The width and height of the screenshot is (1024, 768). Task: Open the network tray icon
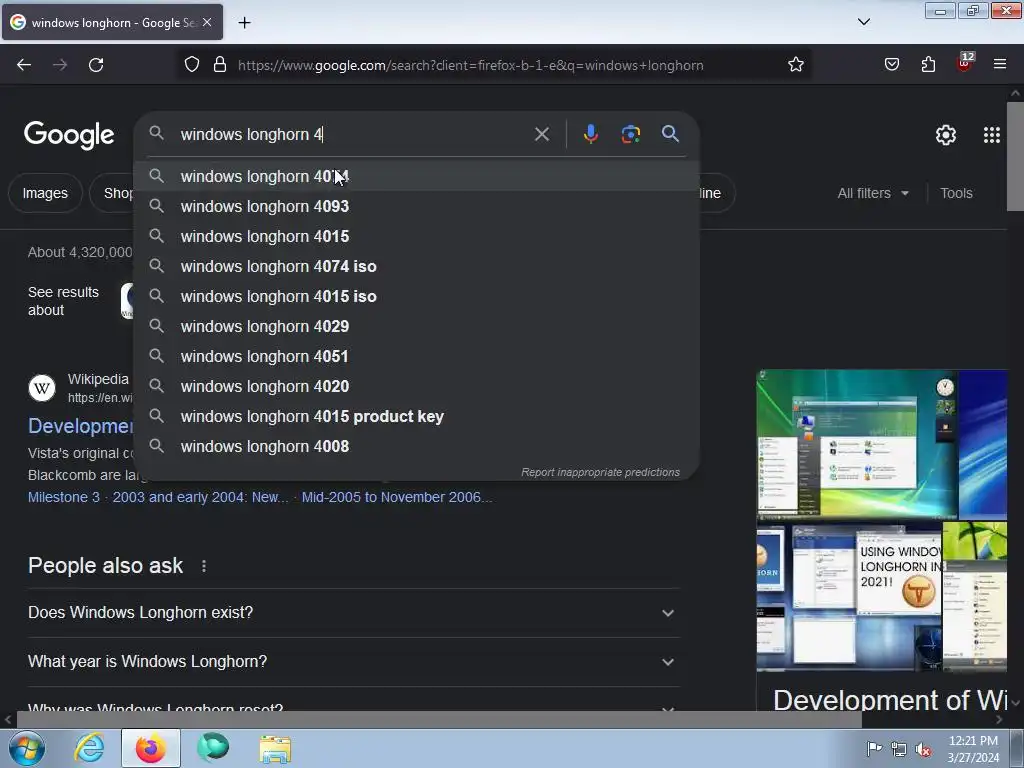point(899,749)
